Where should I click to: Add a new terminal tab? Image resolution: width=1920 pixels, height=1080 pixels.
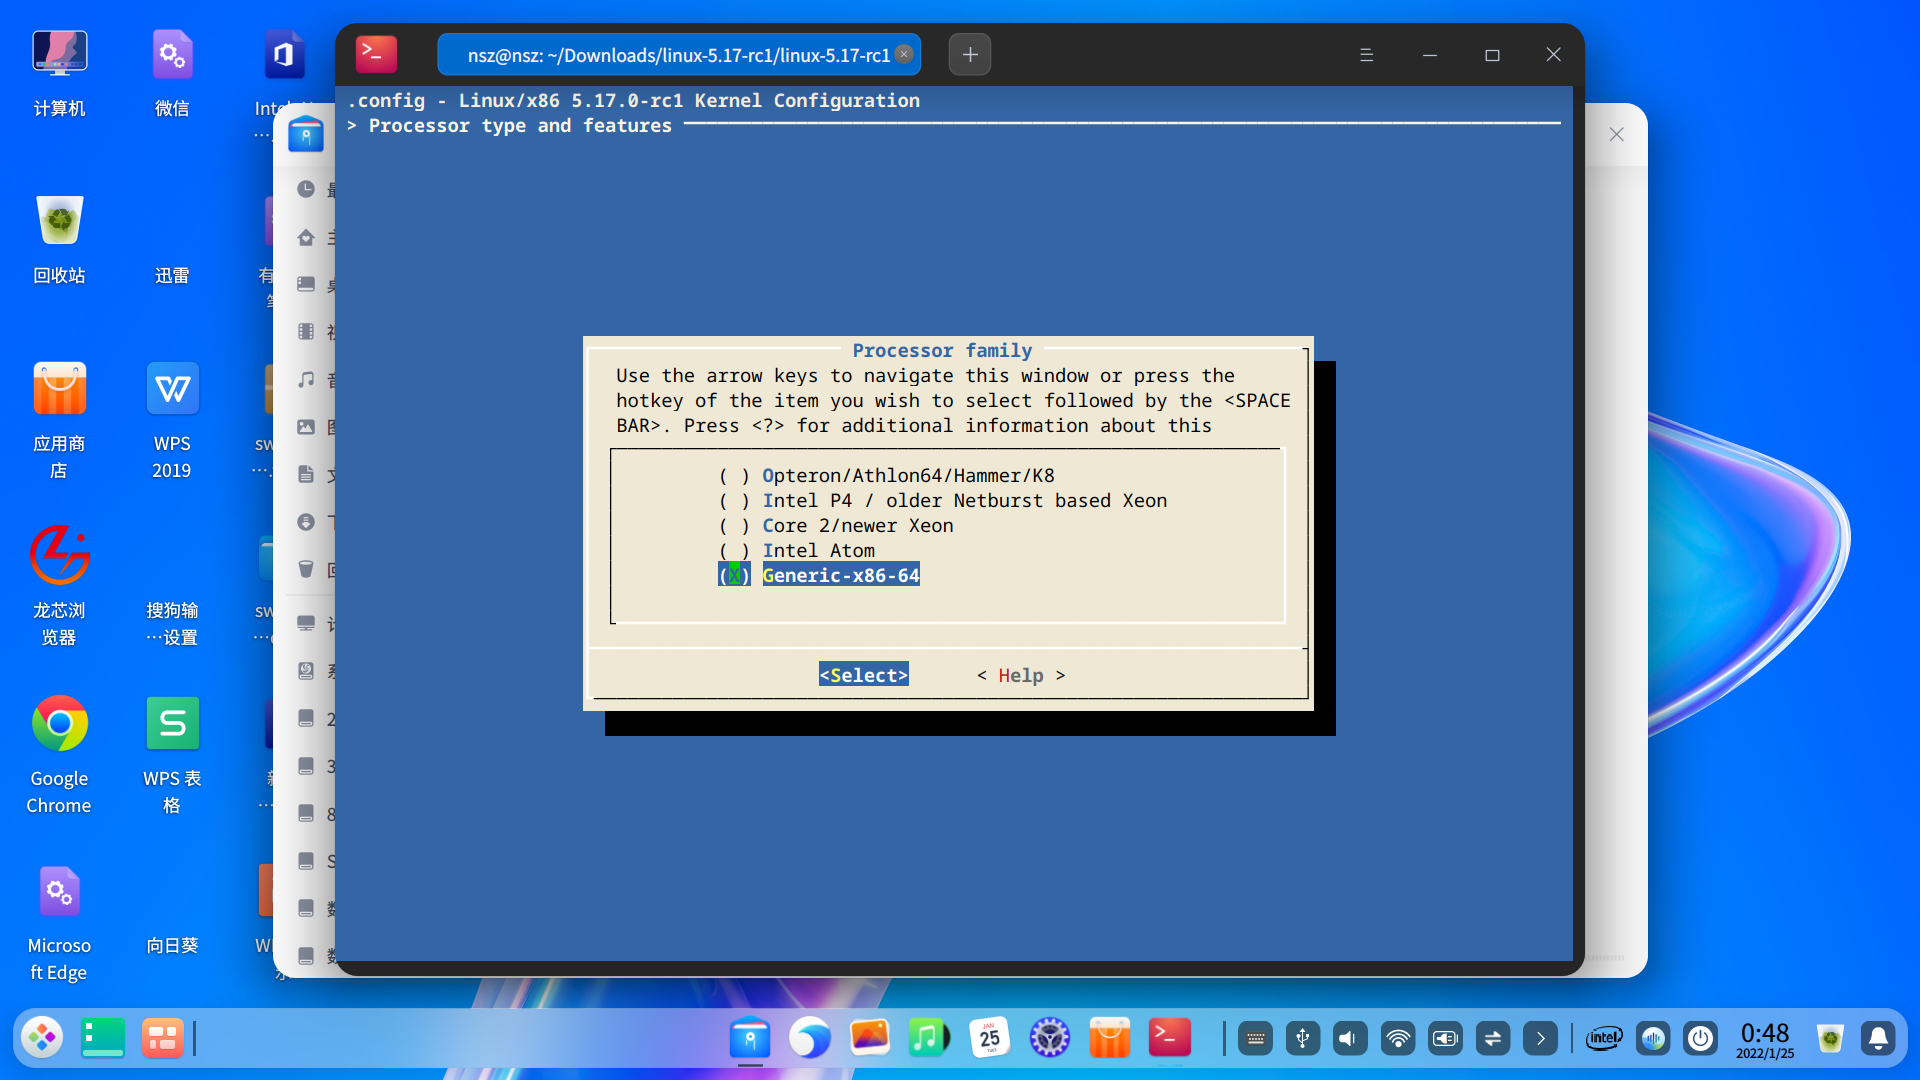pos(969,55)
